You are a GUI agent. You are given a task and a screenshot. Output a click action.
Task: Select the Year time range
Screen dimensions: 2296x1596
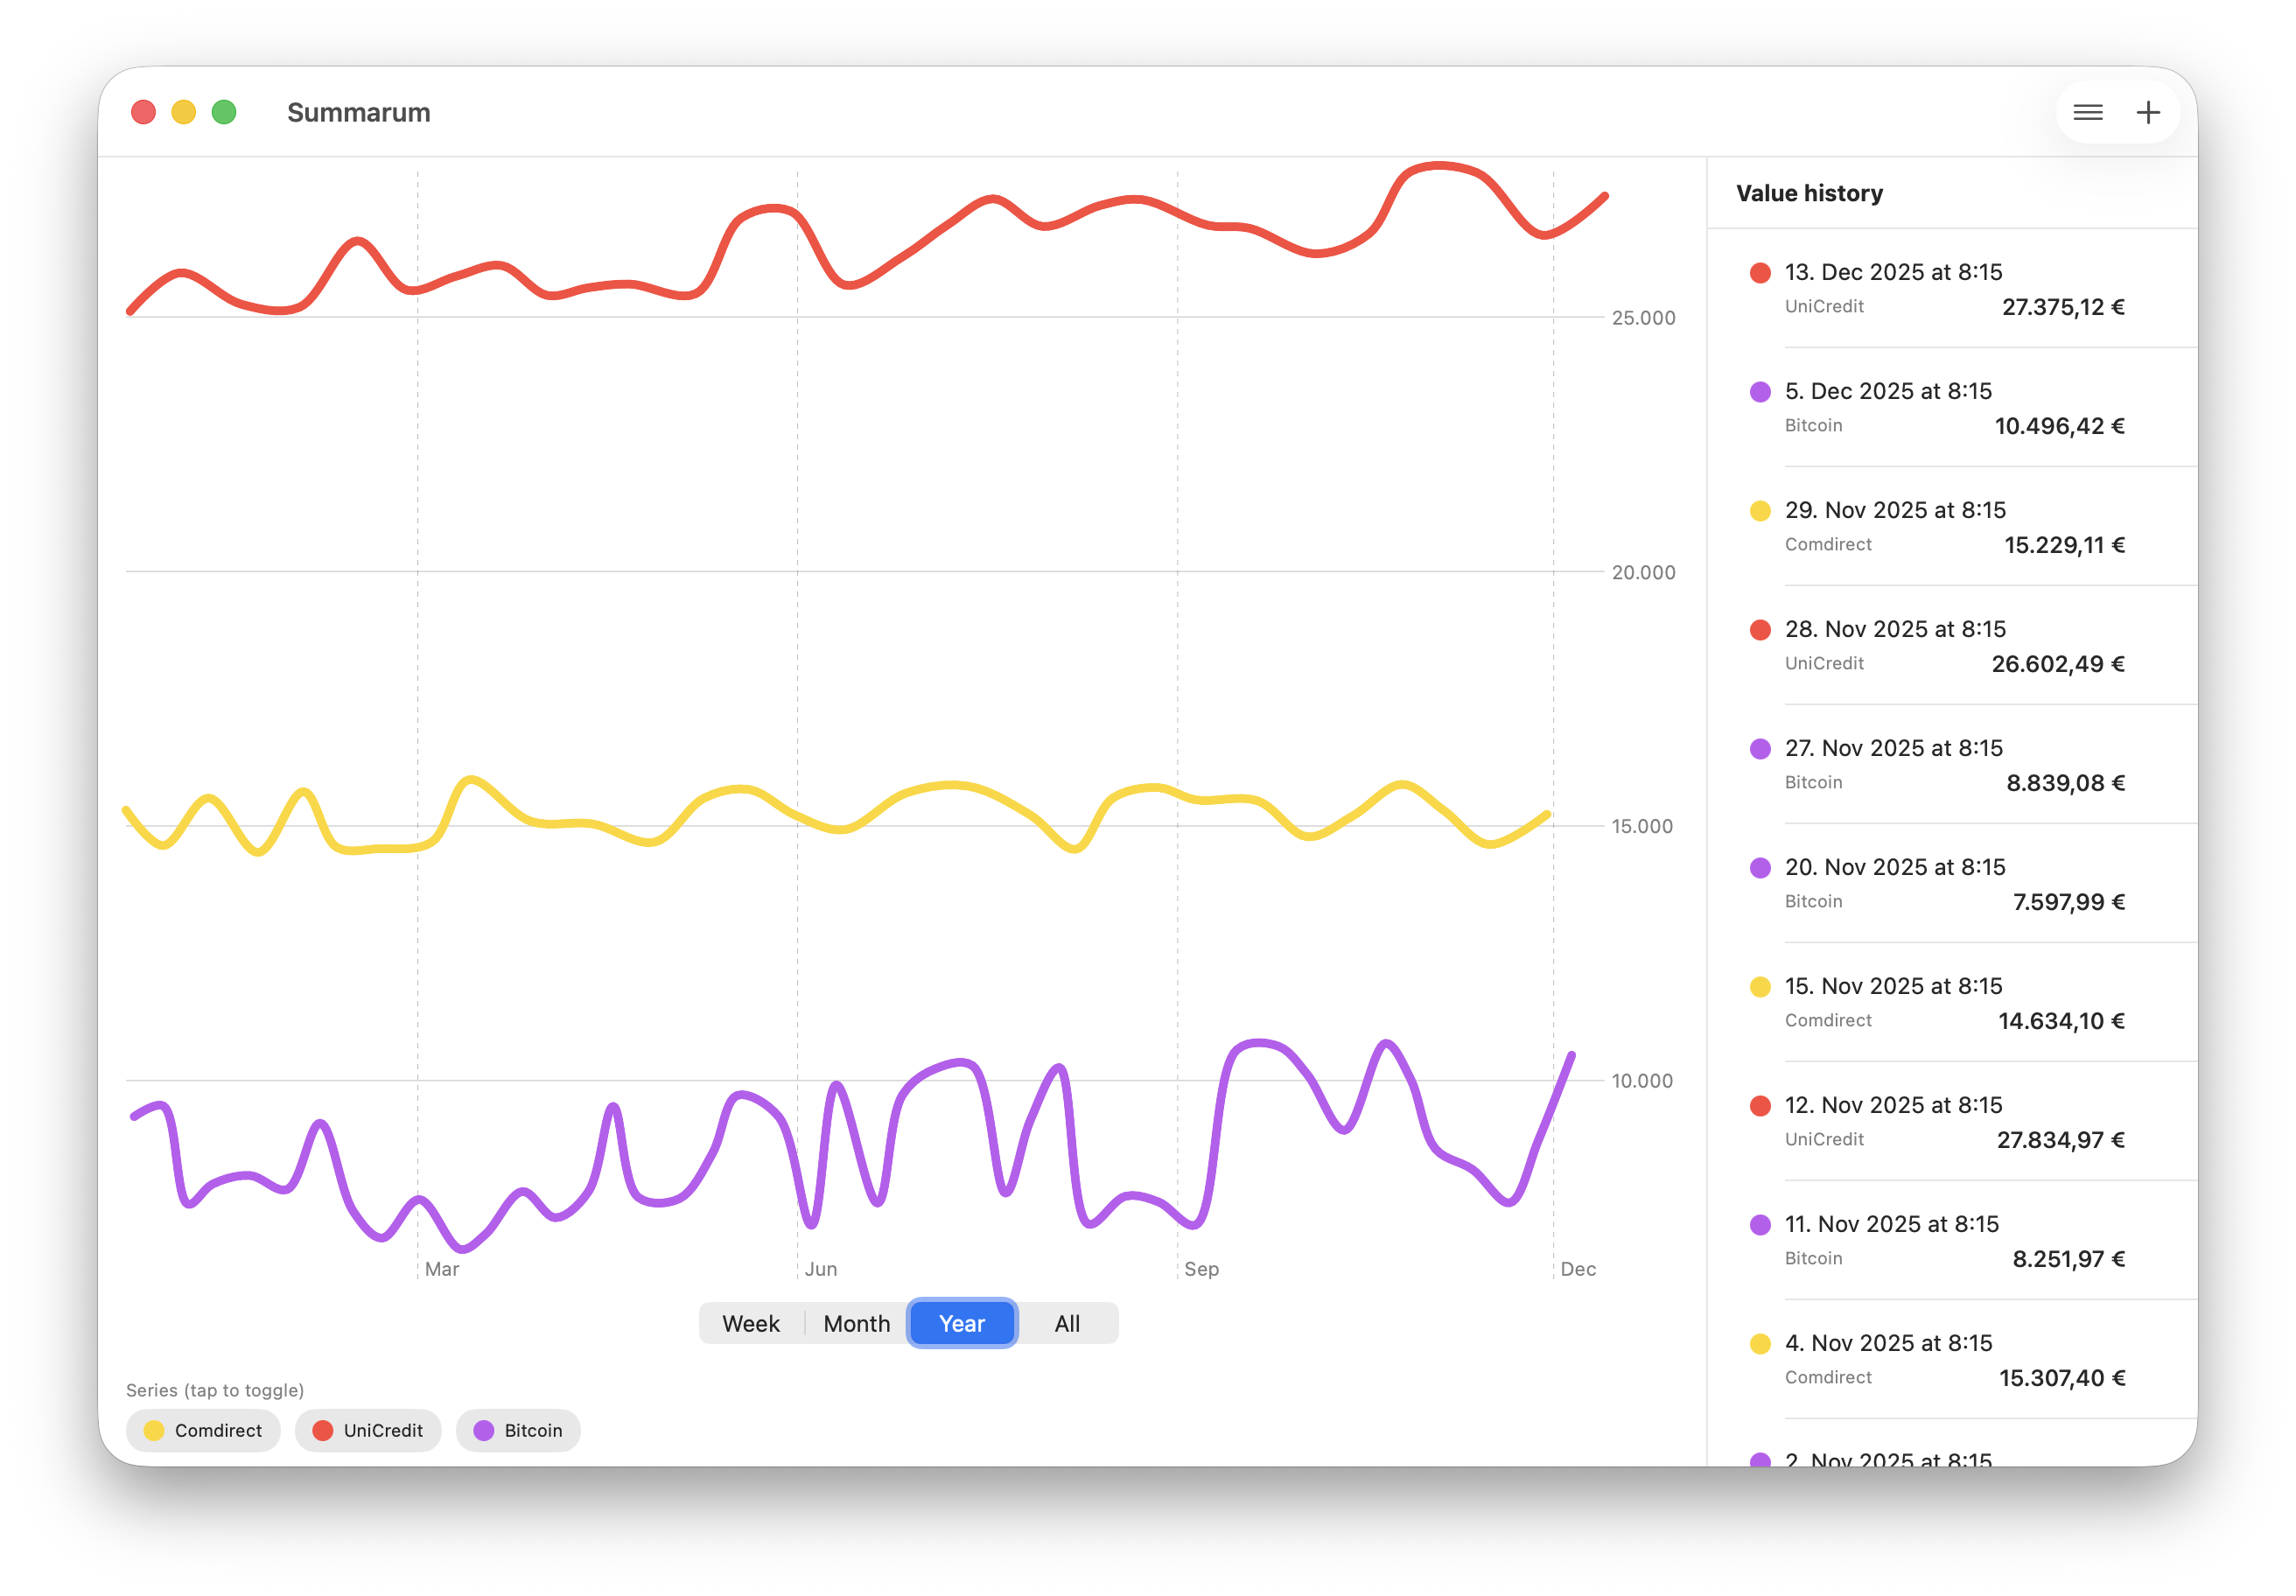click(961, 1322)
